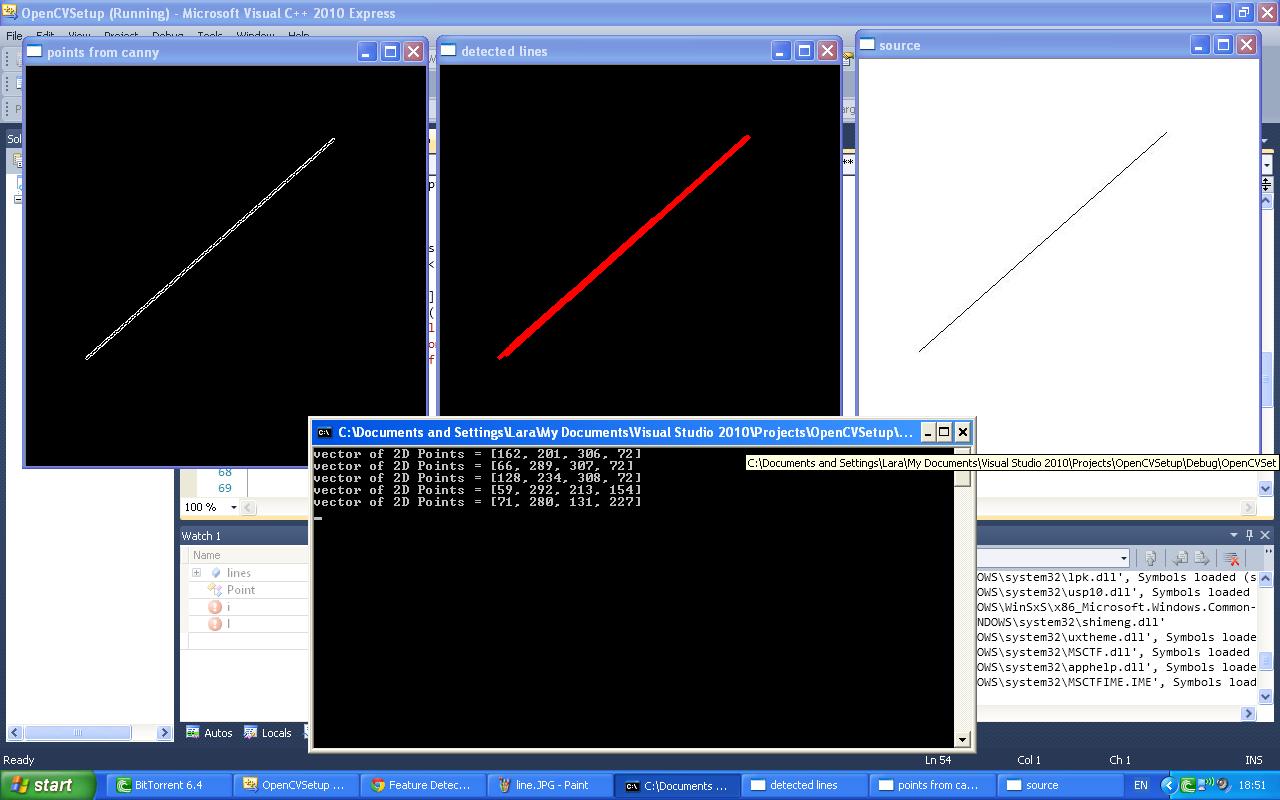Go to previous message in output toolbar
Image resolution: width=1280 pixels, height=800 pixels.
1181,558
